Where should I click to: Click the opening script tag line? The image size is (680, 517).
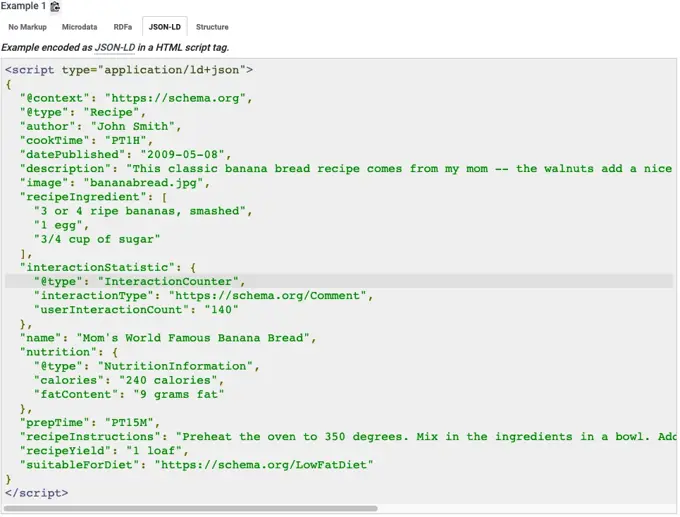point(129,70)
